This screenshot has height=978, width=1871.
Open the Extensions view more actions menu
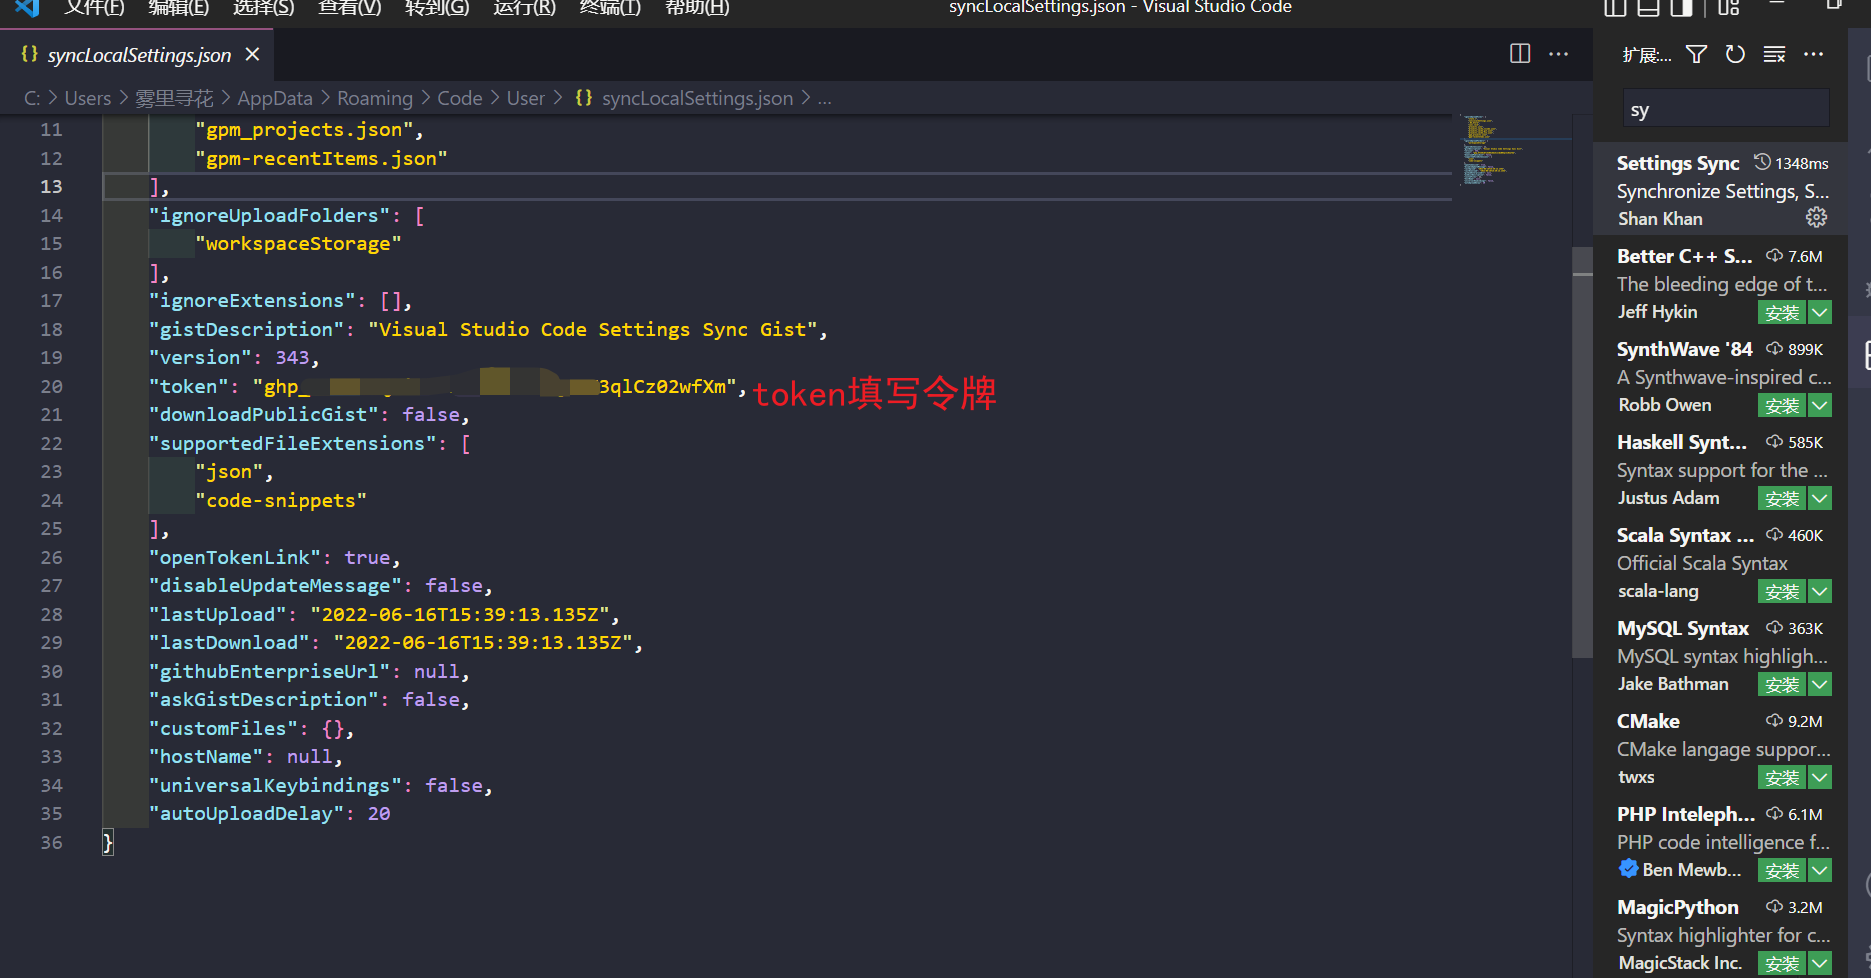[1814, 55]
